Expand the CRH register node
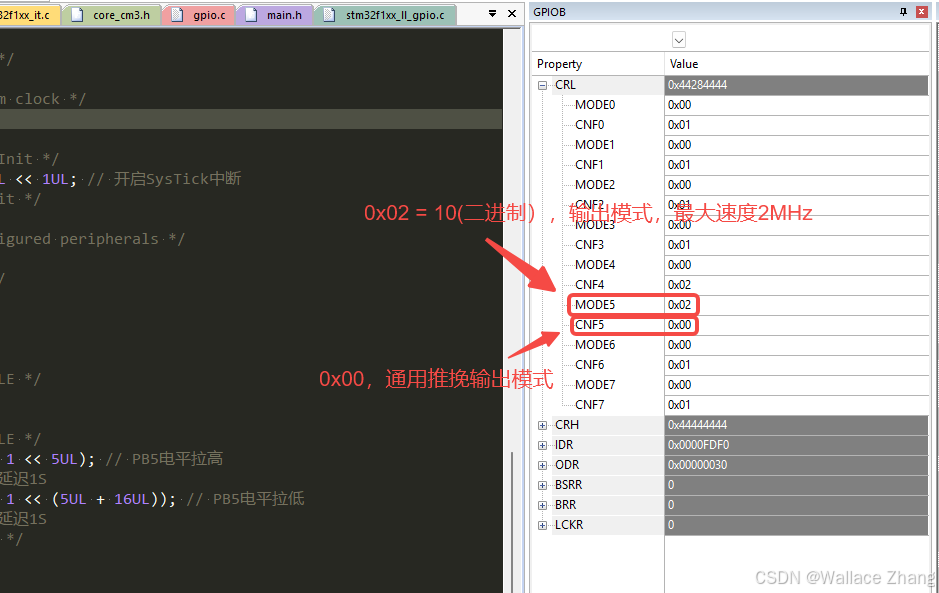The width and height of the screenshot is (939, 593). [x=541, y=424]
